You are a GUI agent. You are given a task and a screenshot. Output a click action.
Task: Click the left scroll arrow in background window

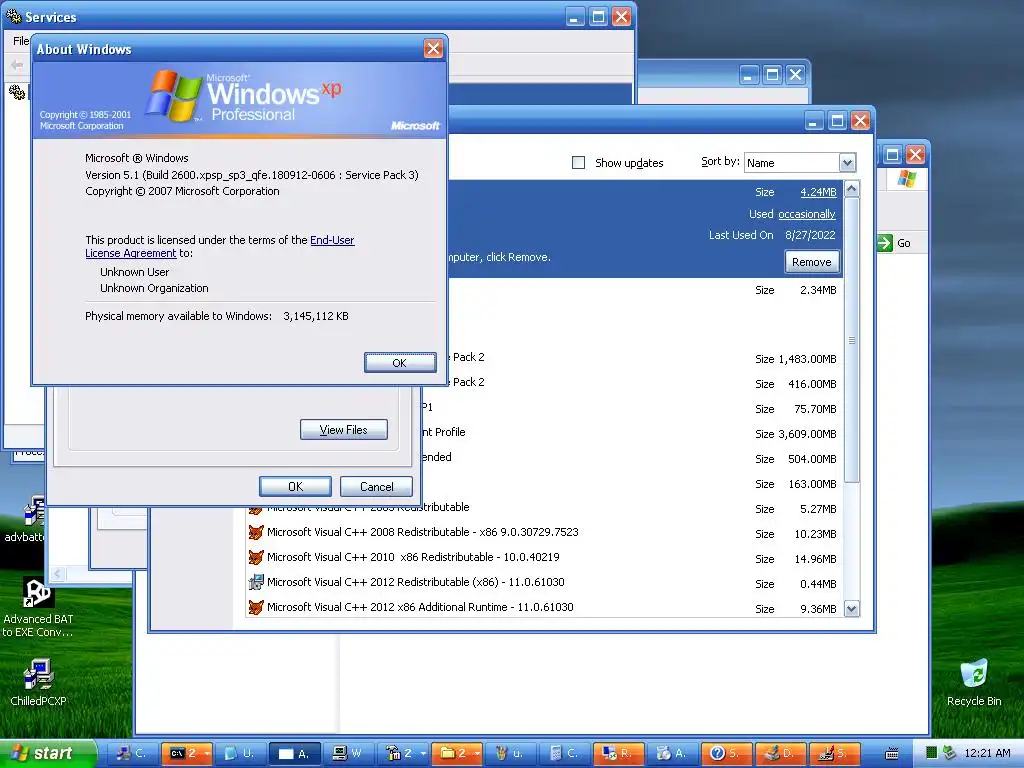coord(57,574)
